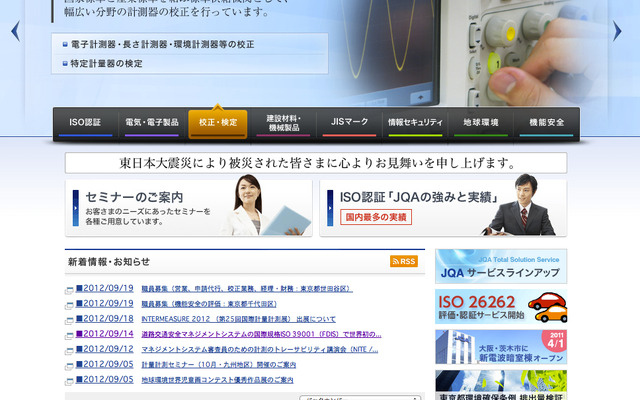This screenshot has height=400, width=640.
Task: Open the JQA サービスラインアップ side banner
Action: click(x=501, y=266)
